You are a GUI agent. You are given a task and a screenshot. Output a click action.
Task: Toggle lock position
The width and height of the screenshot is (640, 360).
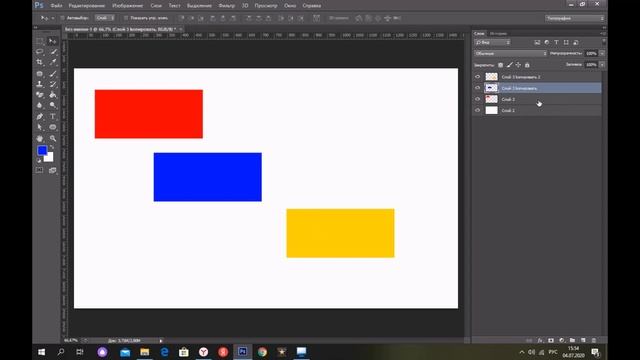(x=518, y=65)
